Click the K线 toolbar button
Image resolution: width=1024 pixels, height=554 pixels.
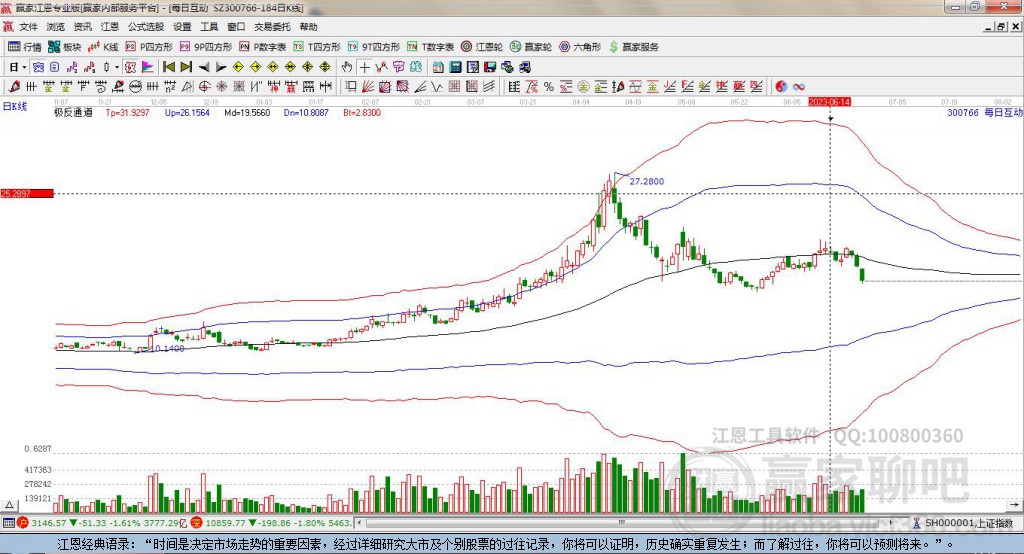103,47
